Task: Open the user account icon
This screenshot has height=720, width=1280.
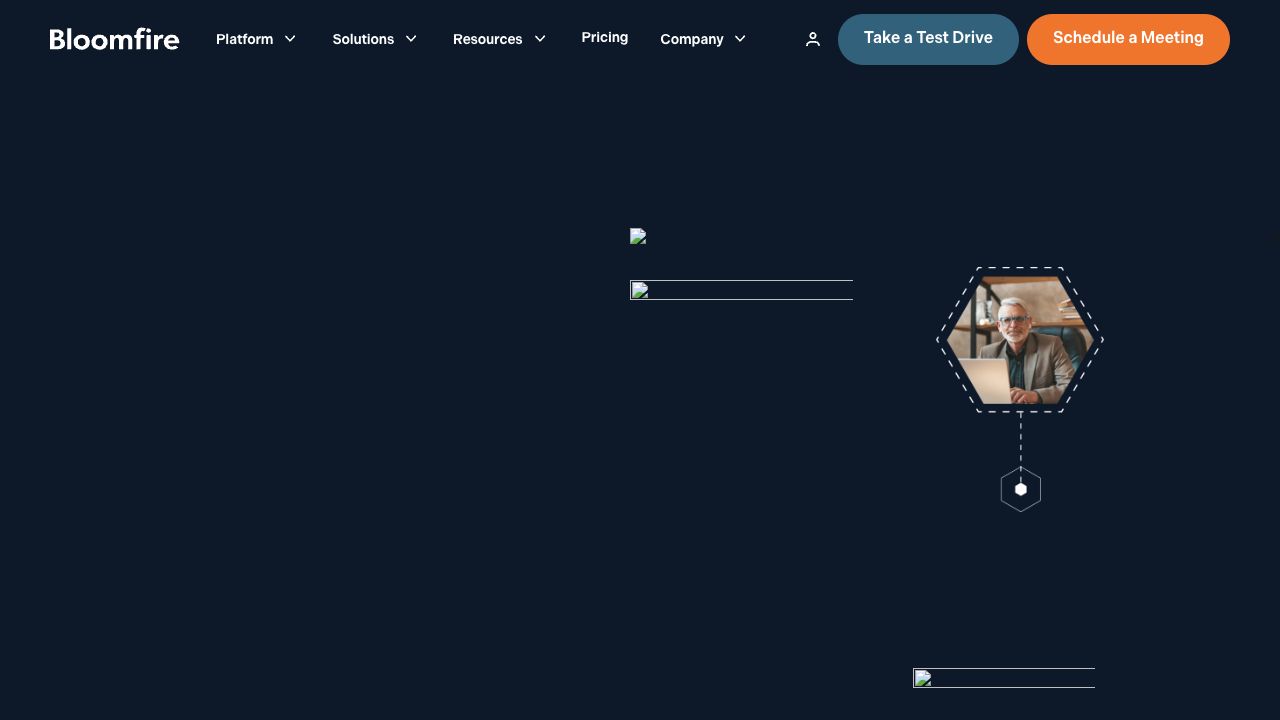Action: click(x=813, y=39)
